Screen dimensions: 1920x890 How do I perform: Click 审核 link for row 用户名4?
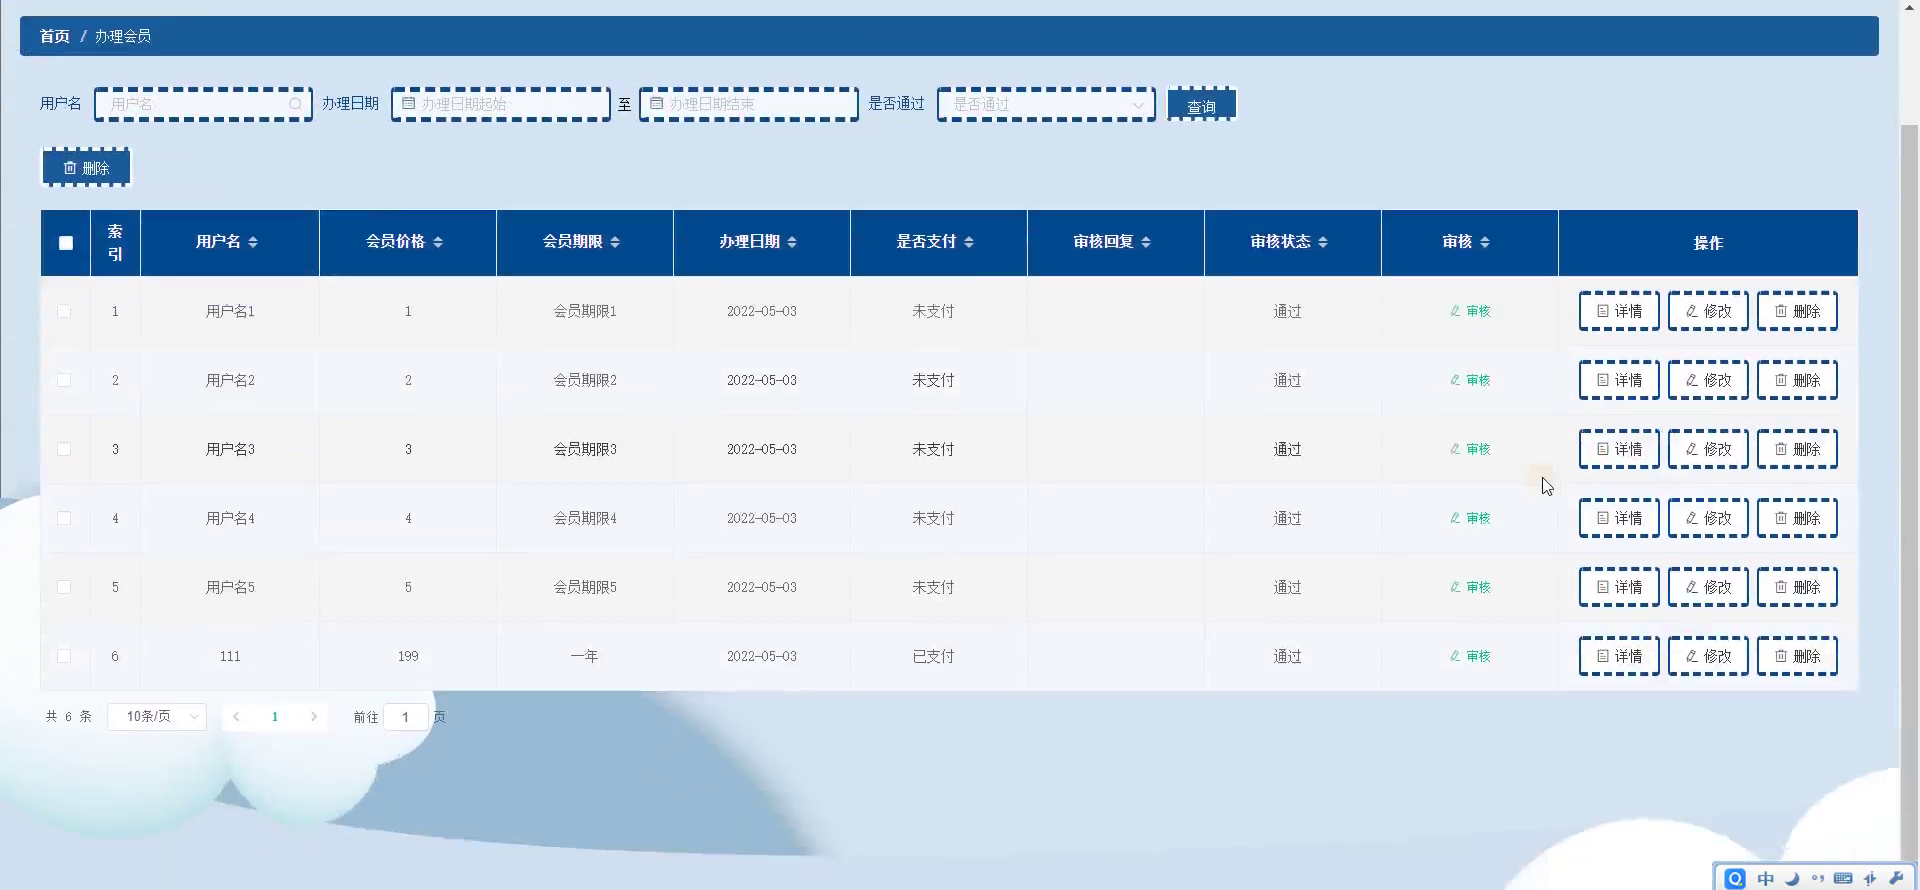point(1470,518)
